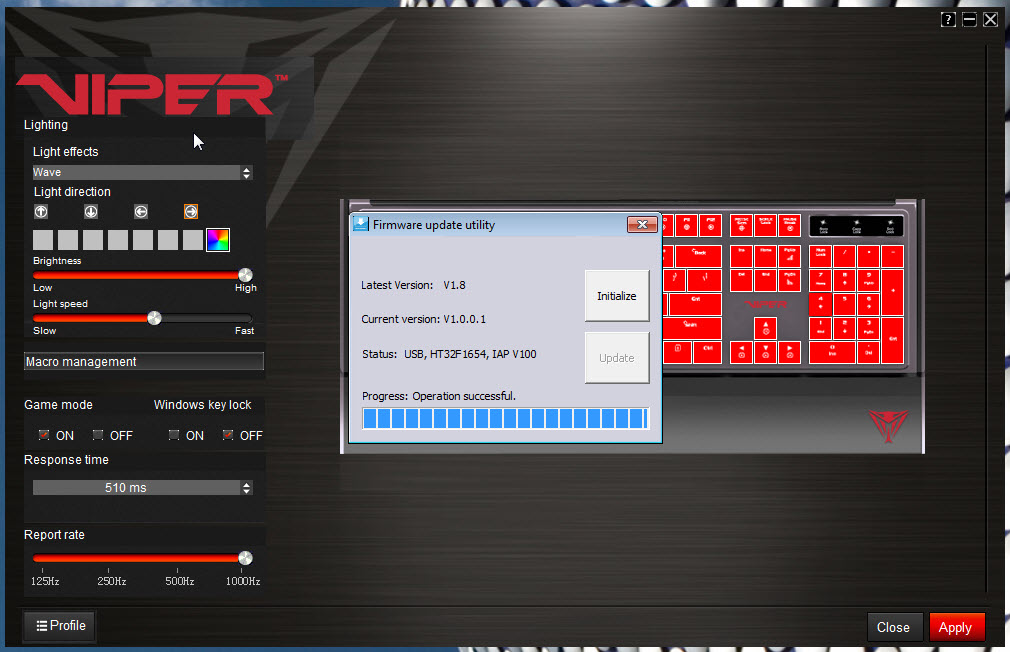Click the numpad slash key on keyboard image
This screenshot has width=1010, height=652.
(844, 256)
